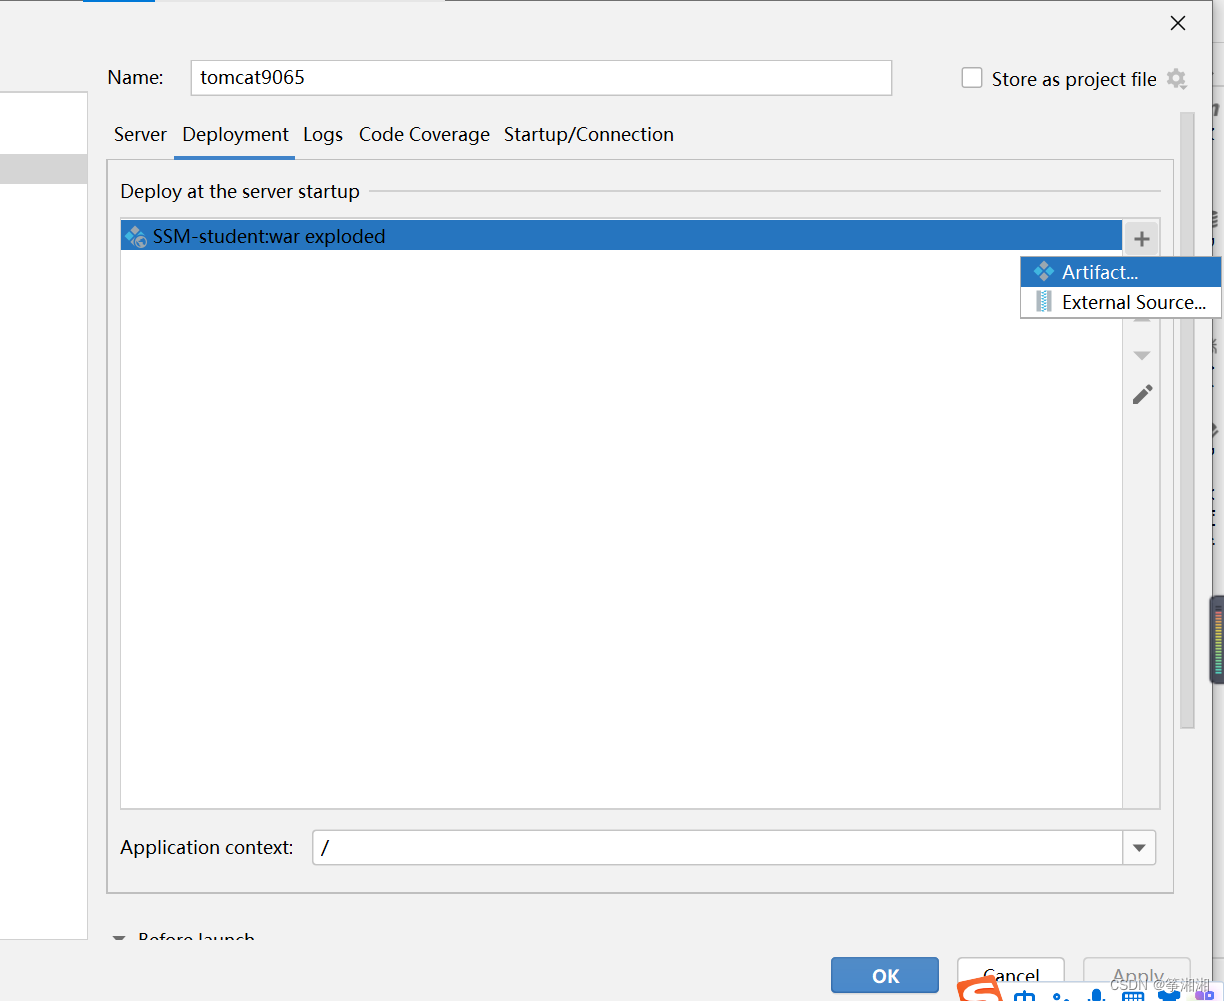The height and width of the screenshot is (1001, 1224).
Task: Enable Store as project file checkbox
Action: coord(972,78)
